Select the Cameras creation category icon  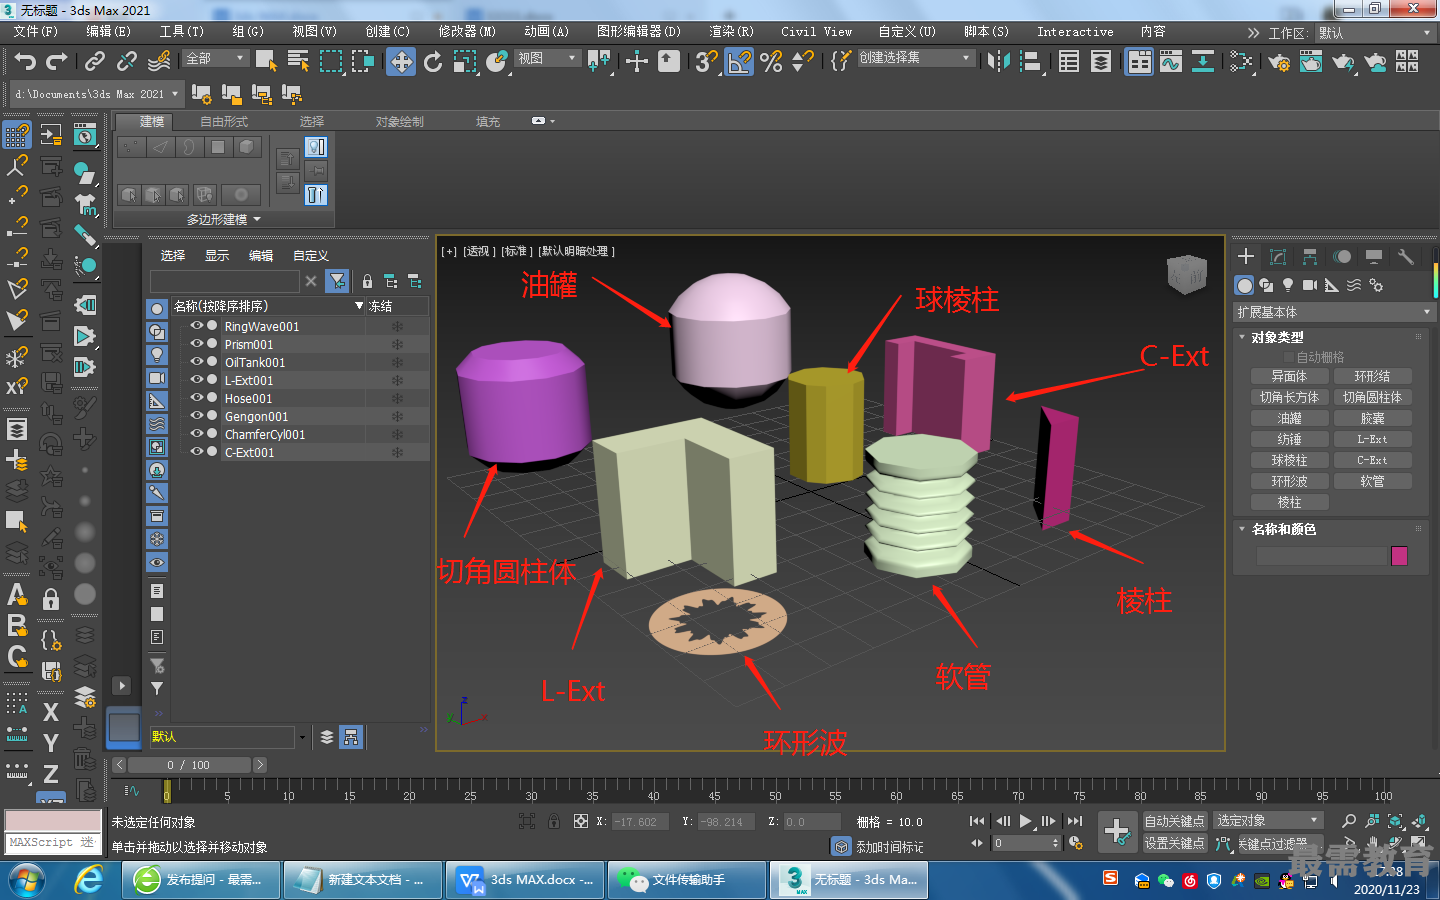(x=1310, y=285)
